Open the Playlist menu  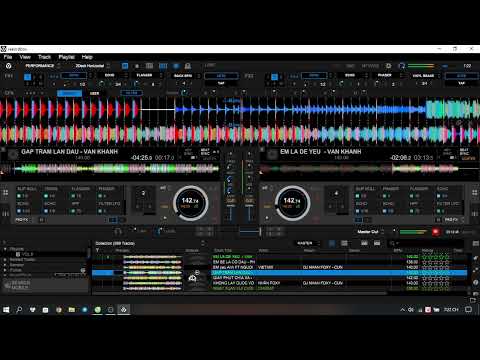click(x=67, y=57)
